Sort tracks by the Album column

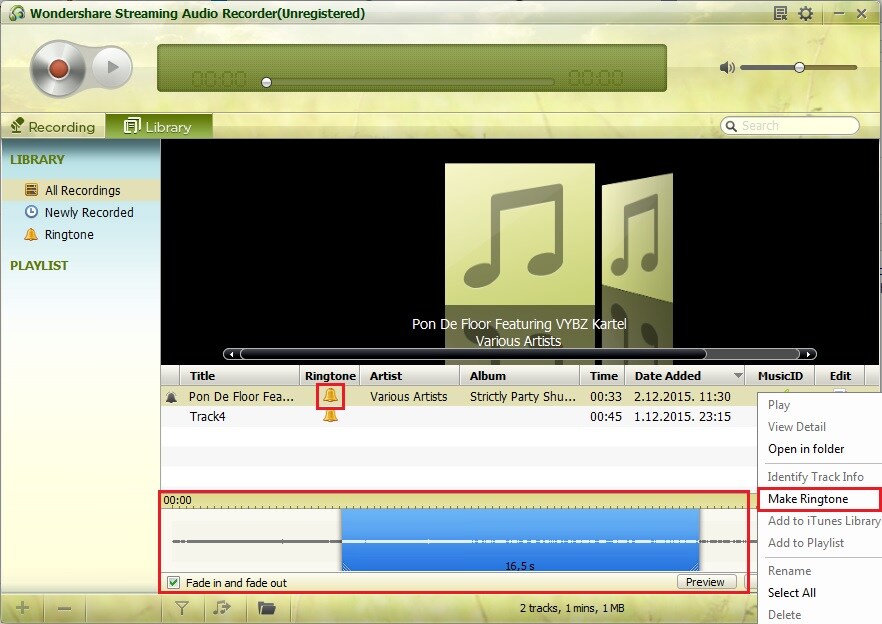click(x=520, y=375)
